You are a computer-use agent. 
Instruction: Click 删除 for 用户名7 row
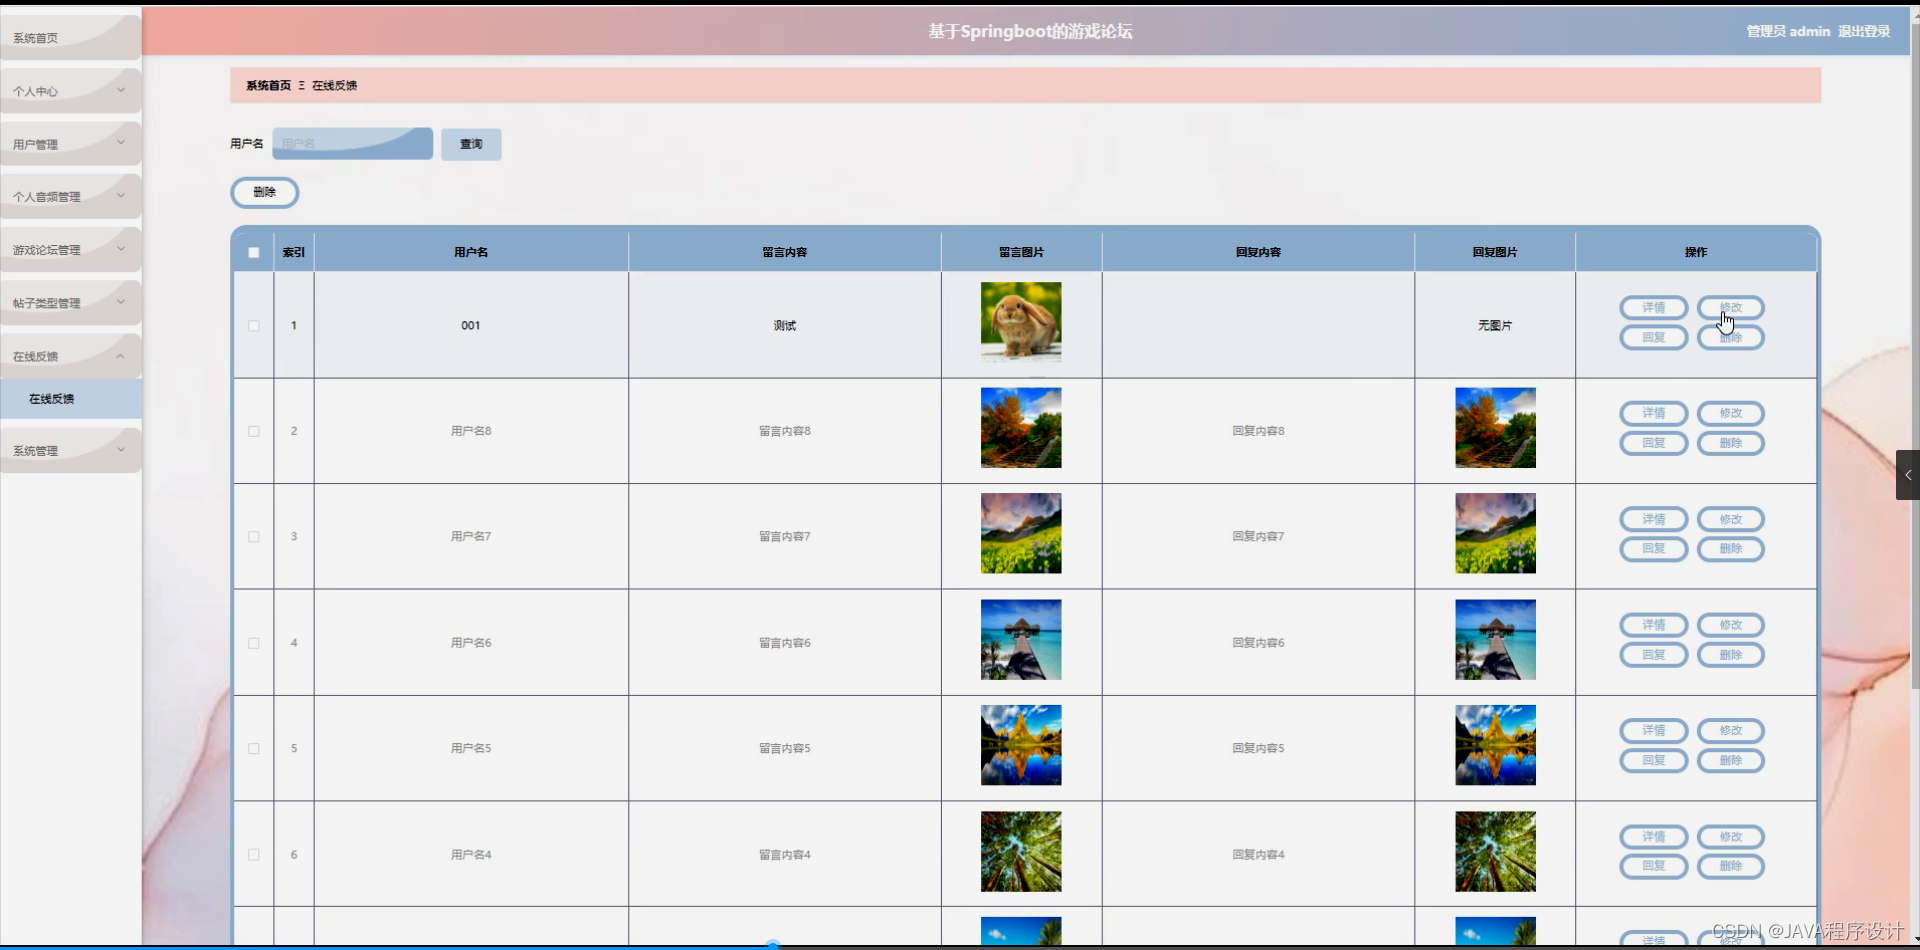(x=1731, y=549)
